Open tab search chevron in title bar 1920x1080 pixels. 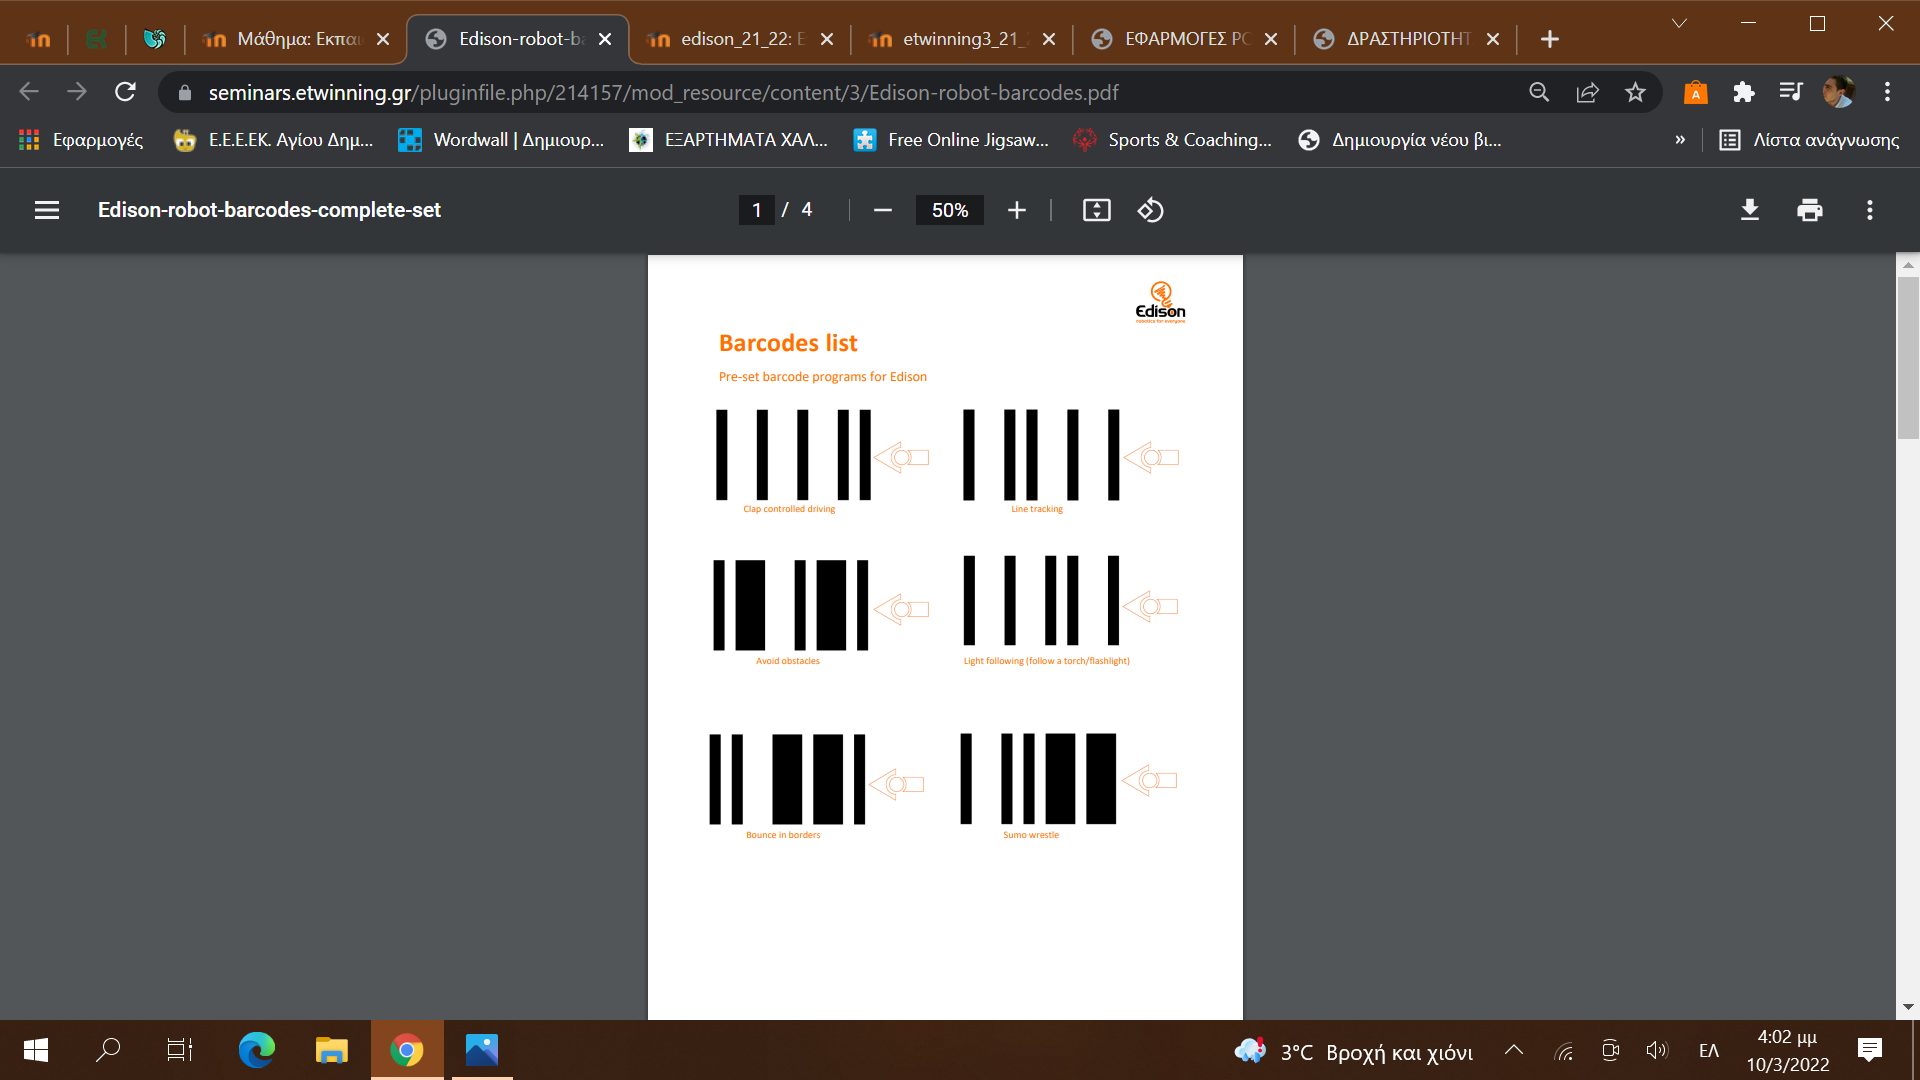(x=1679, y=23)
